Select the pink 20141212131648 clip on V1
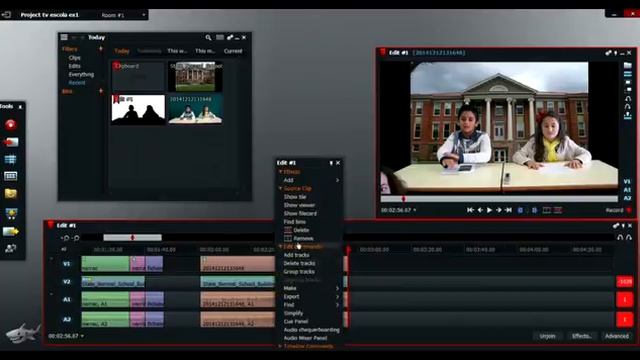The image size is (640, 360). [x=237, y=264]
